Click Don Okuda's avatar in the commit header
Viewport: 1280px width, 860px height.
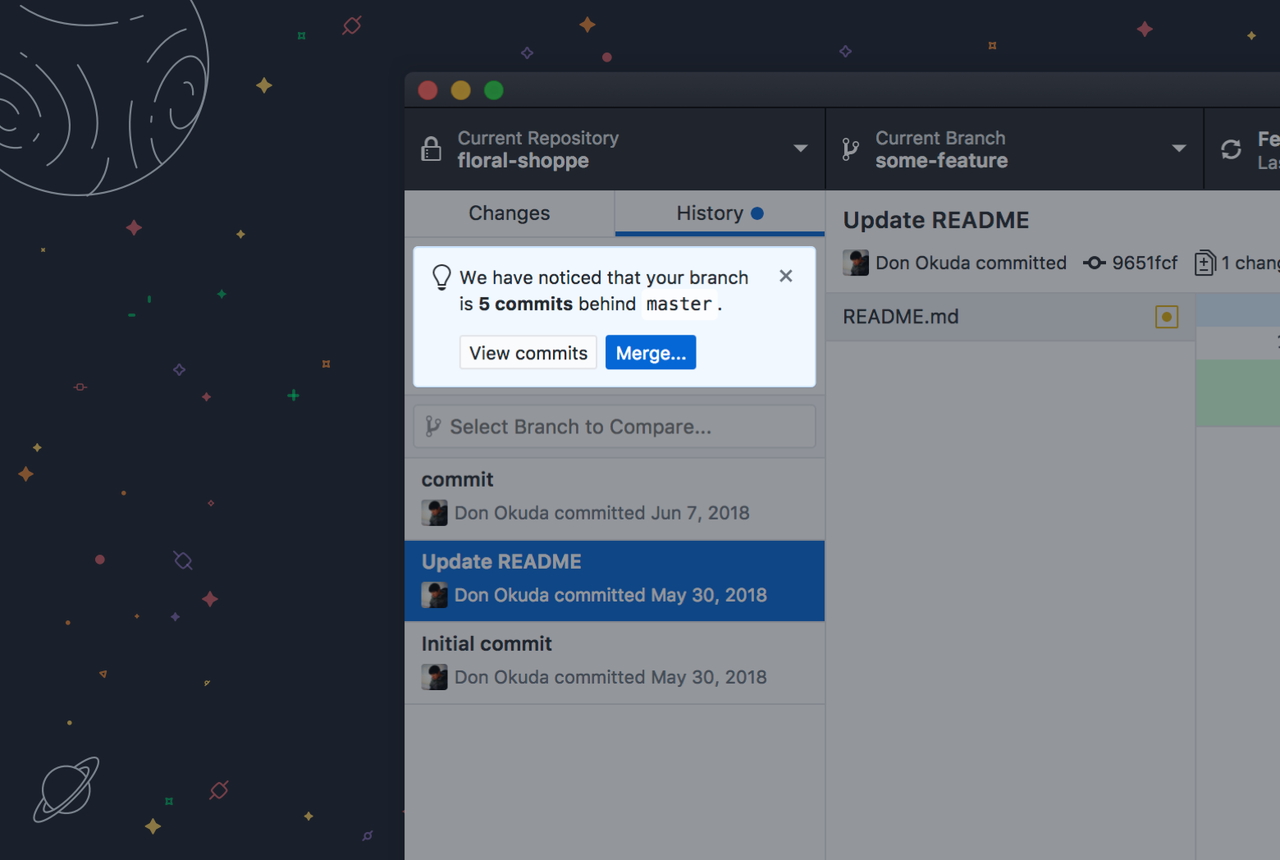pos(856,263)
